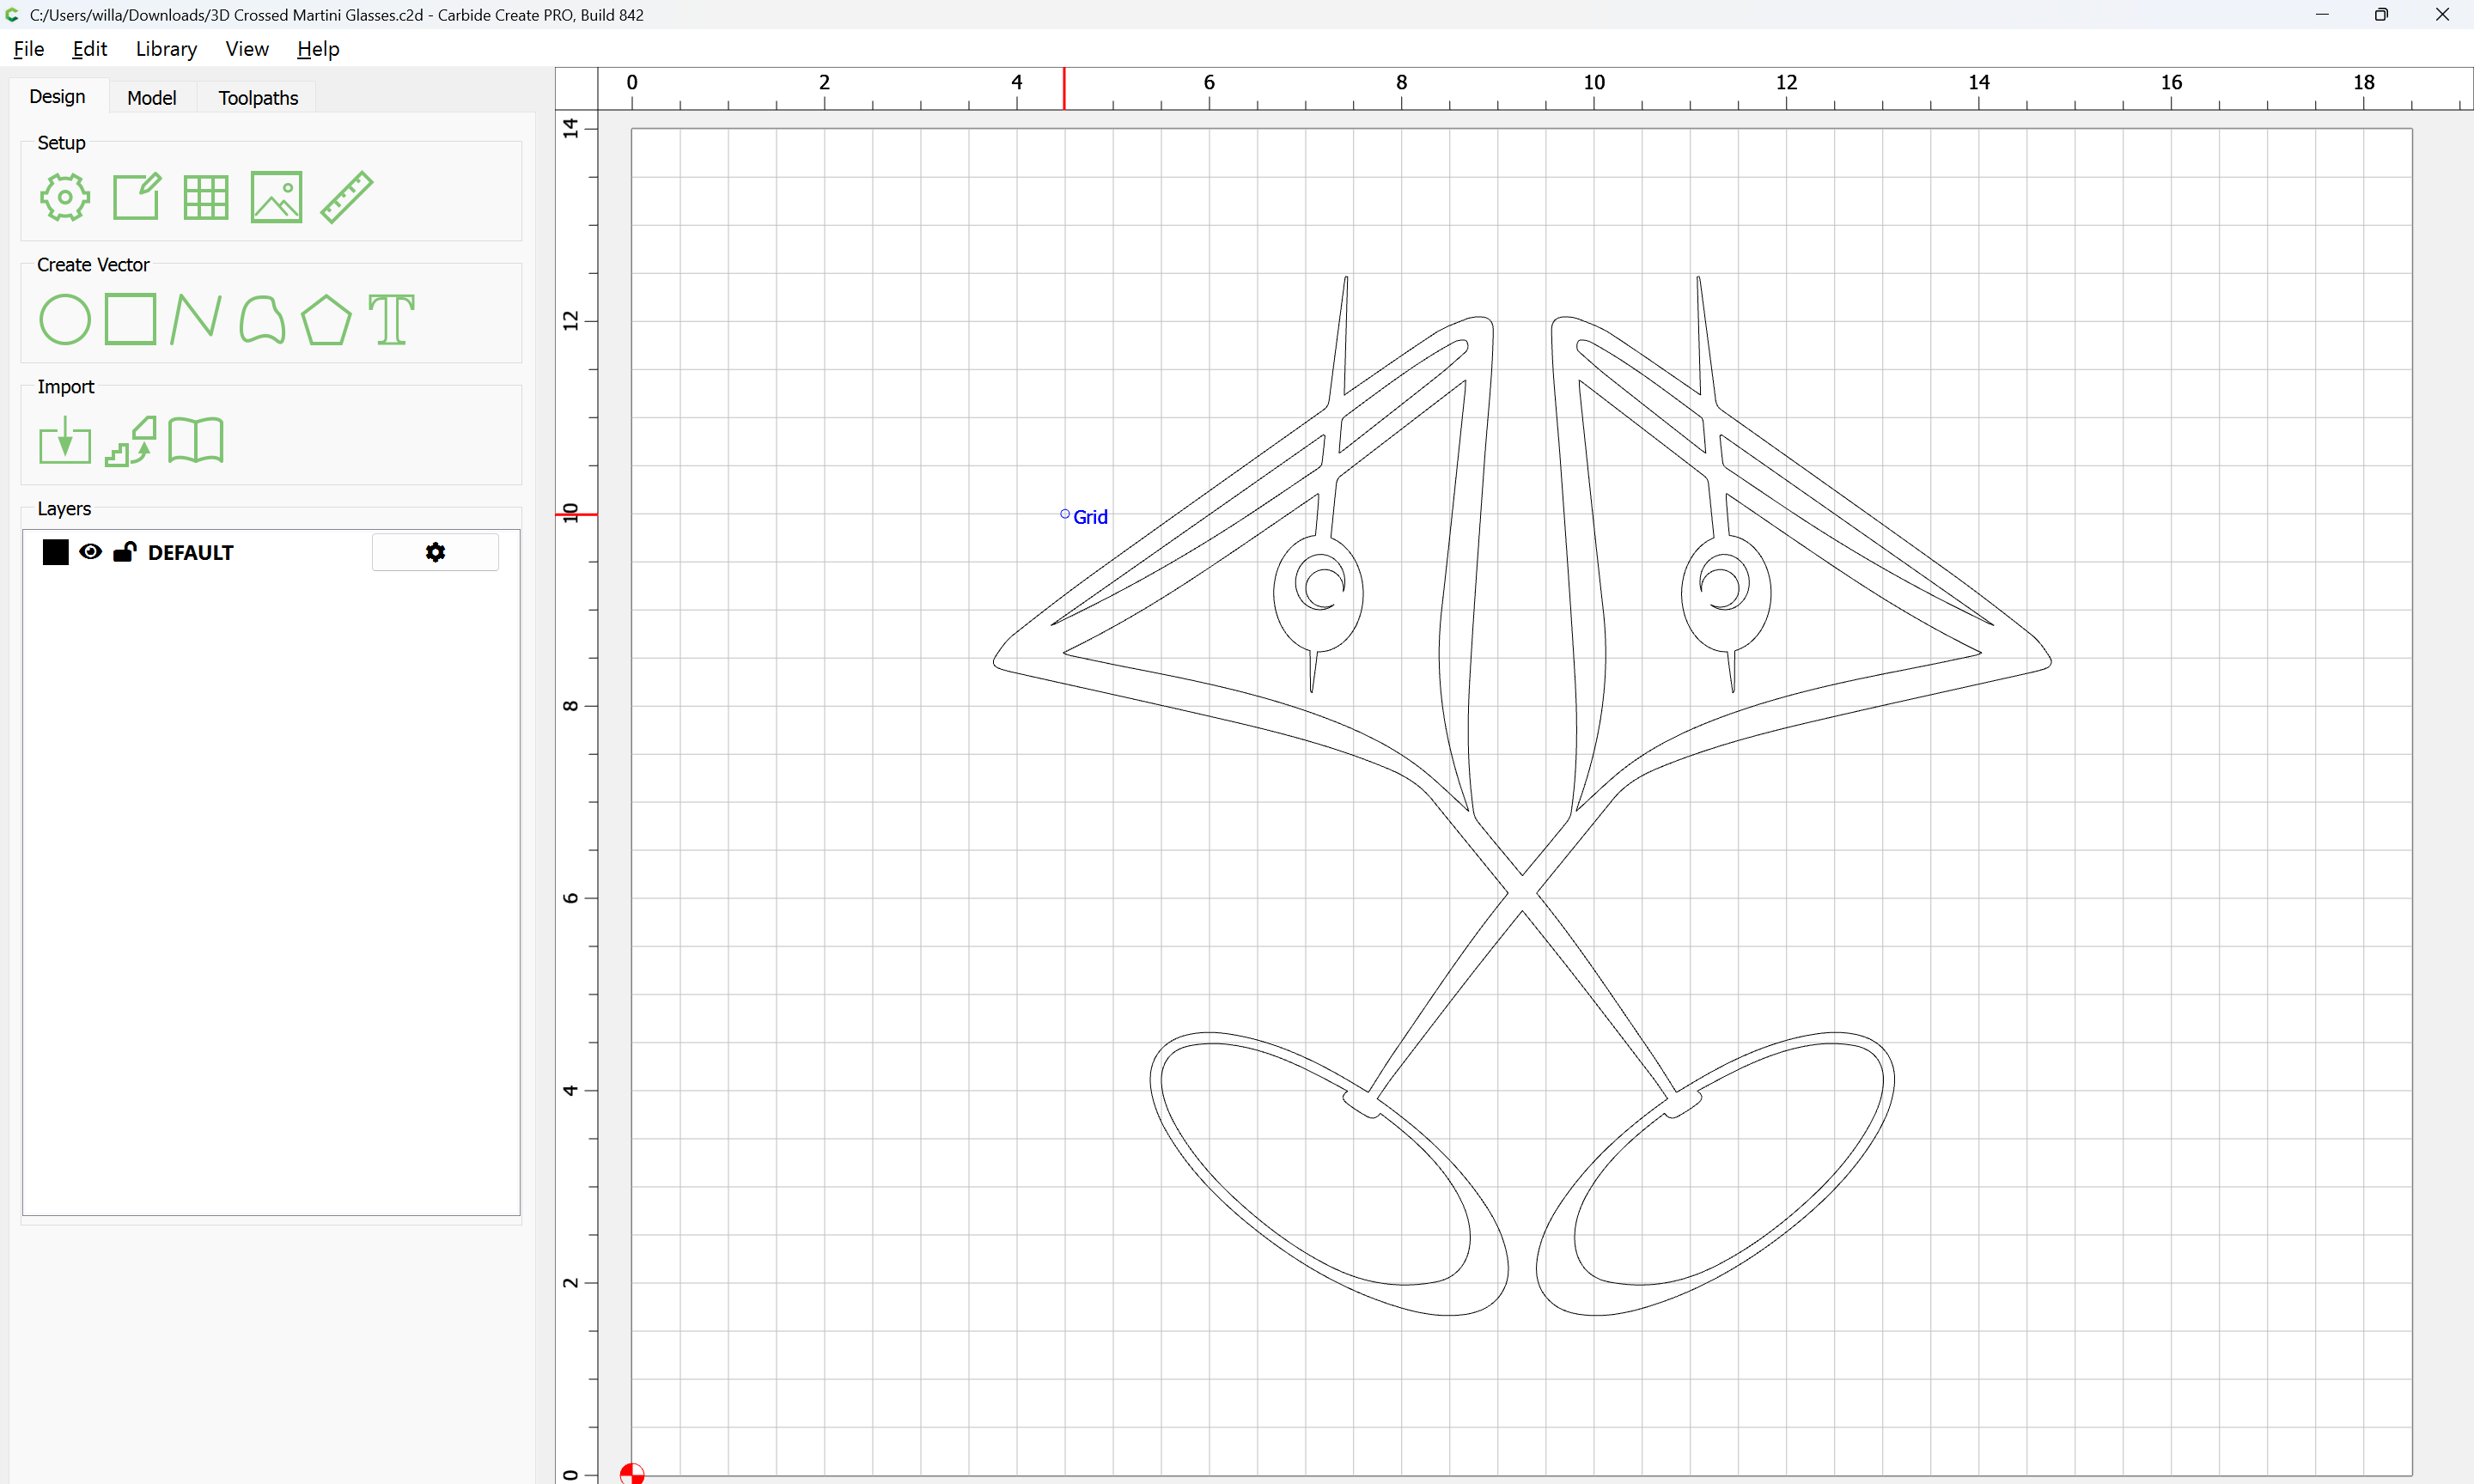Switch to the Toolpaths tab
The image size is (2474, 1484).
[258, 98]
